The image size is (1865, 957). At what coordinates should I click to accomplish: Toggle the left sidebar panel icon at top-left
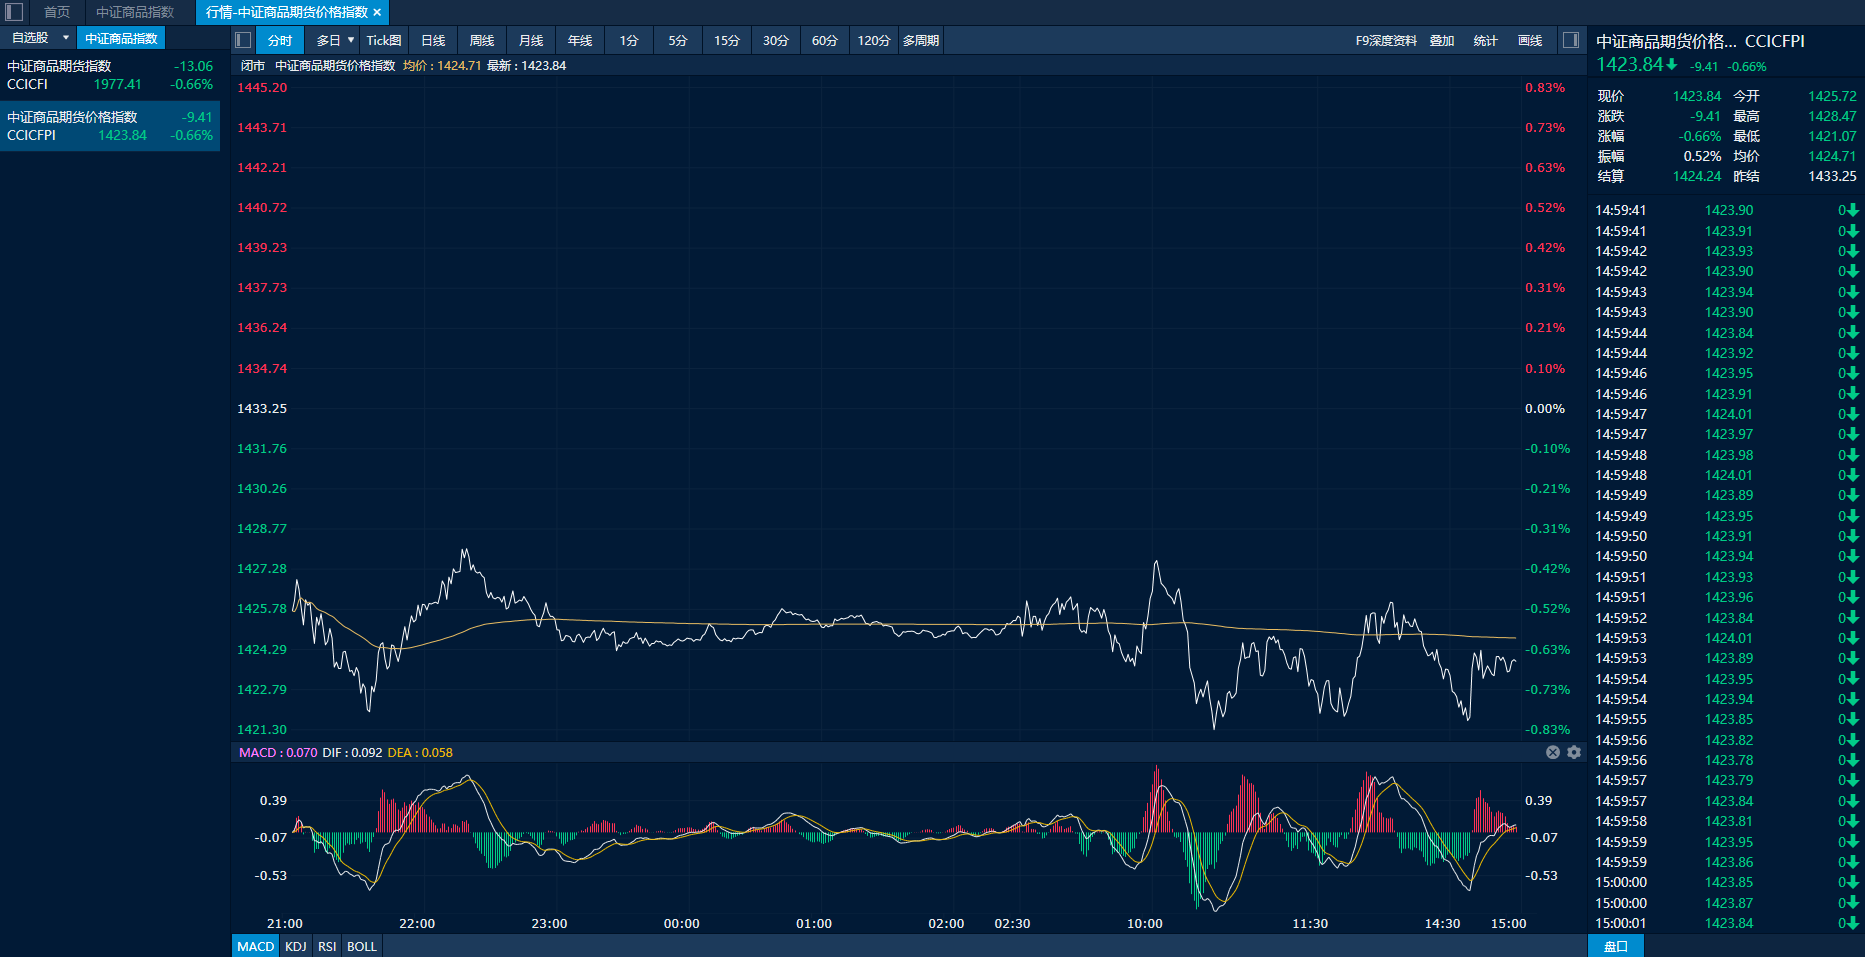14,12
